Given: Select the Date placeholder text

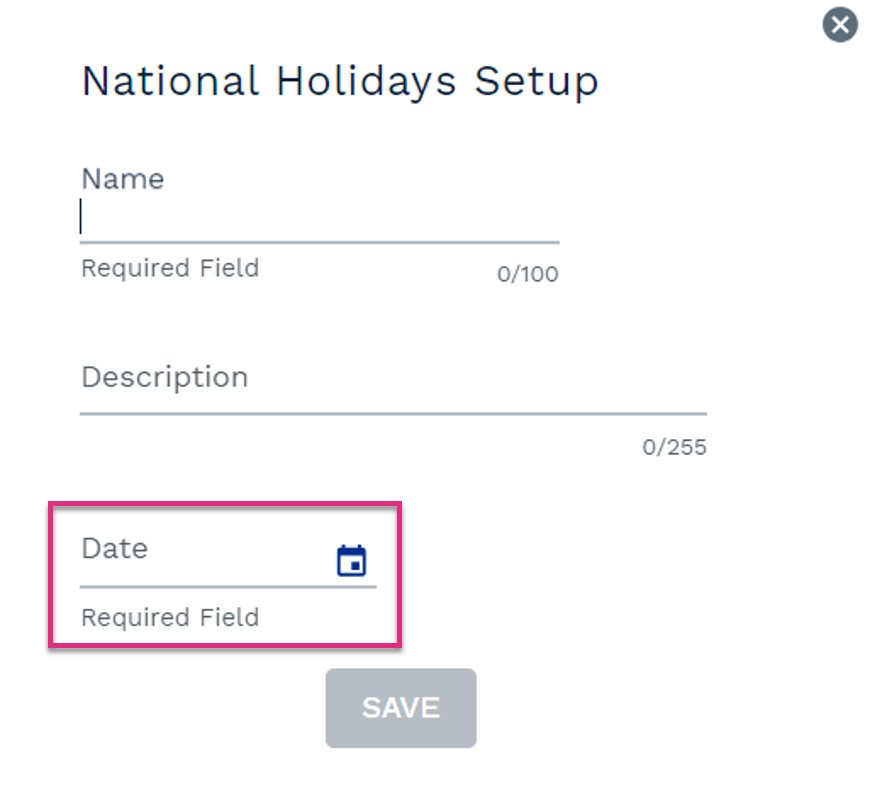Looking at the screenshot, I should [115, 548].
